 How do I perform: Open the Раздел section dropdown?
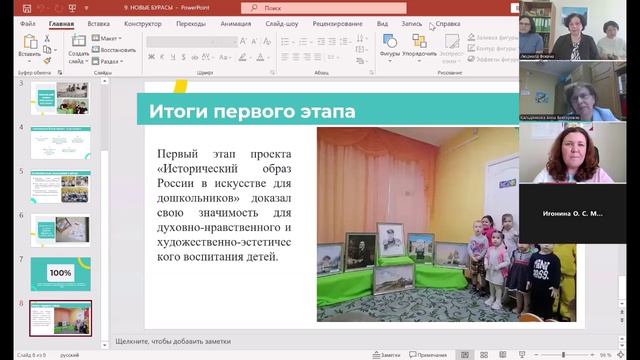[108, 61]
